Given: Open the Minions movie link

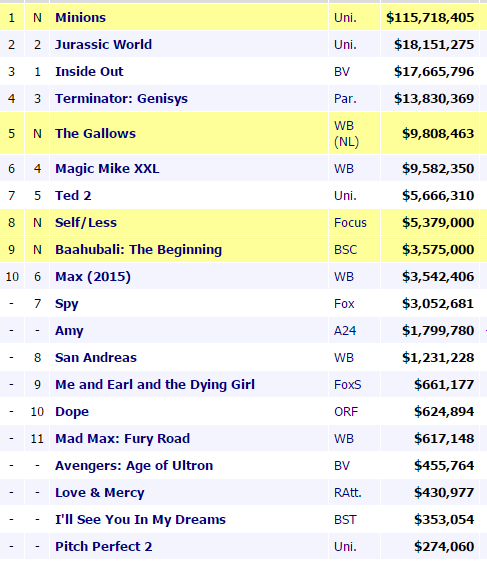Looking at the screenshot, I should pyautogui.click(x=81, y=18).
